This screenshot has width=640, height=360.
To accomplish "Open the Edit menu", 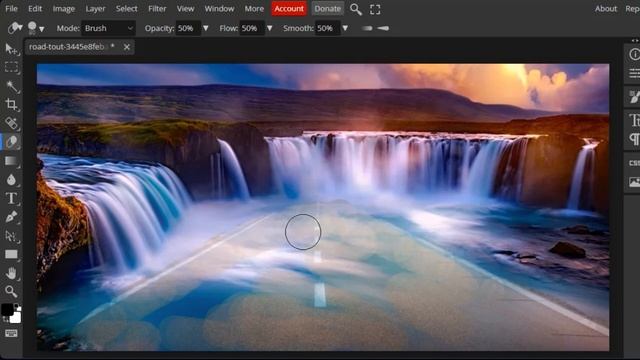I will point(35,9).
